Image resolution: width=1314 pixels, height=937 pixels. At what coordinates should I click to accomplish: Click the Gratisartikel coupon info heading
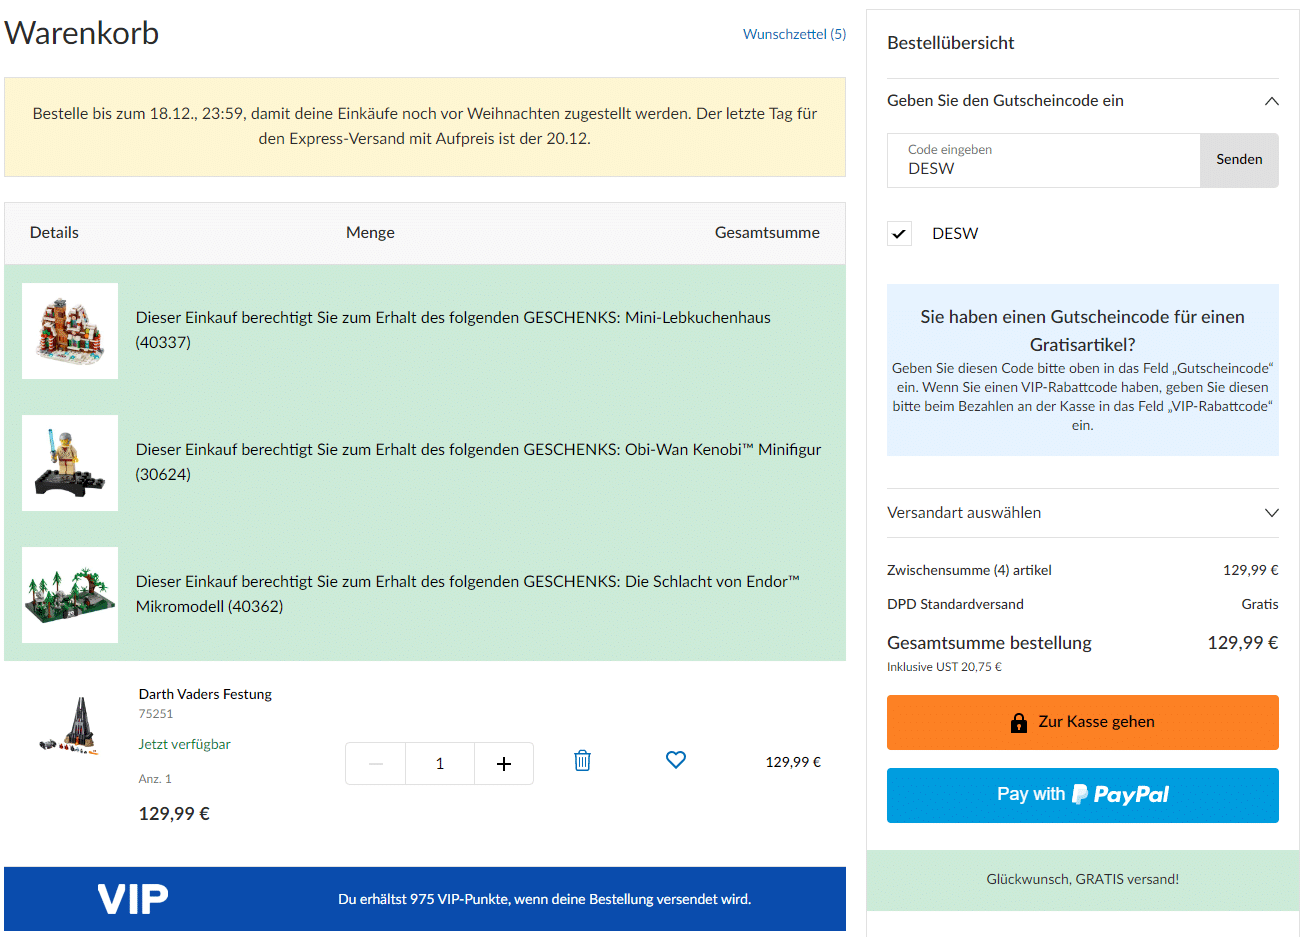click(1083, 331)
